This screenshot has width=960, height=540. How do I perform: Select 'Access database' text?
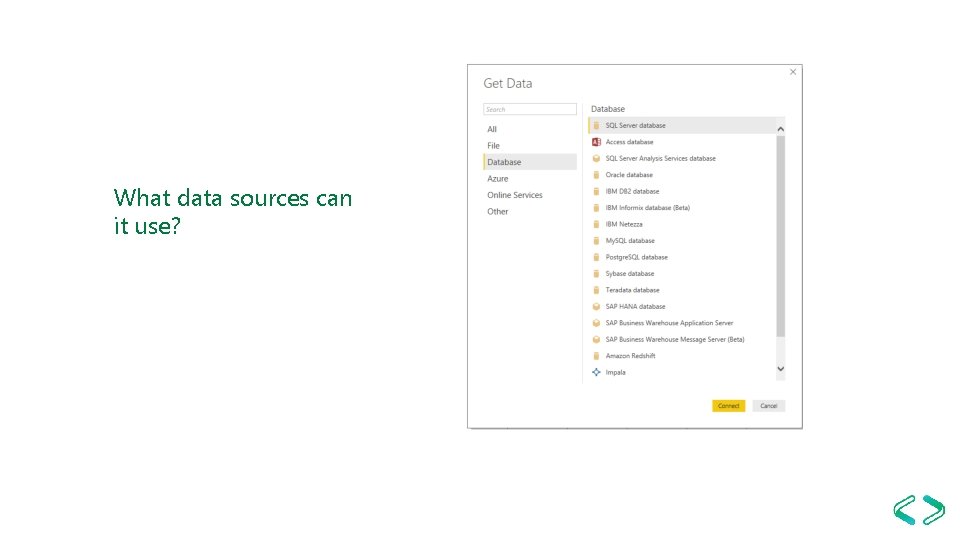tap(629, 142)
